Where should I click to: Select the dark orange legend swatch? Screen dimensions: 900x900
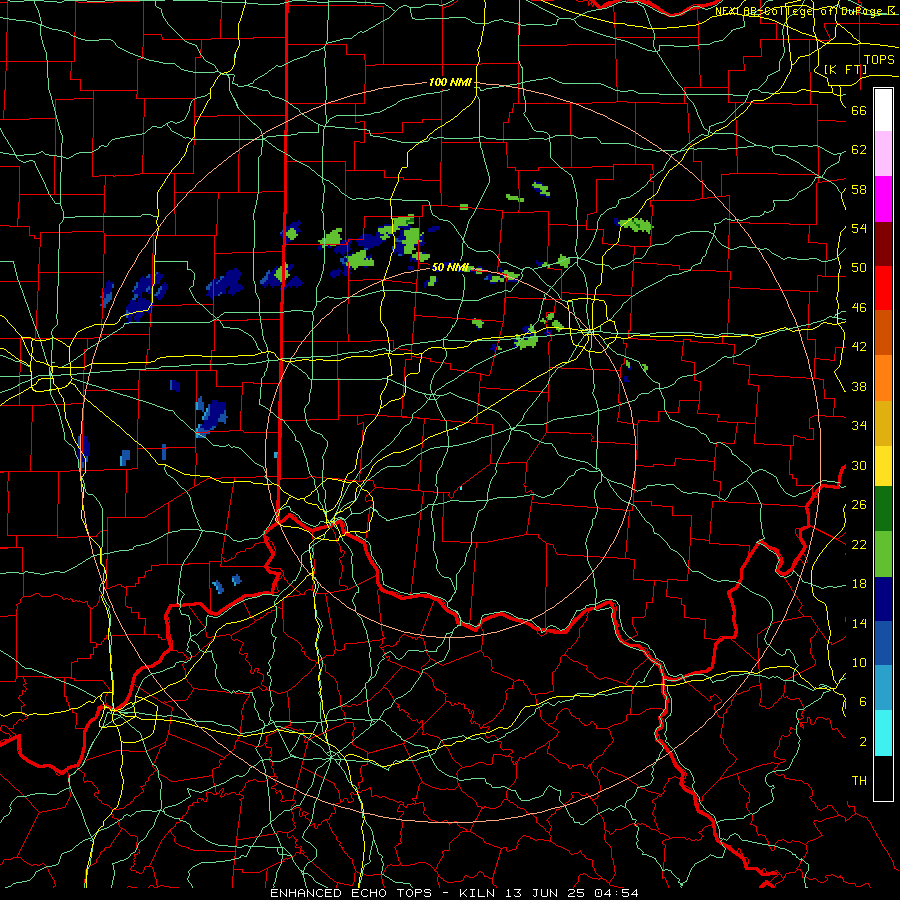tap(883, 332)
